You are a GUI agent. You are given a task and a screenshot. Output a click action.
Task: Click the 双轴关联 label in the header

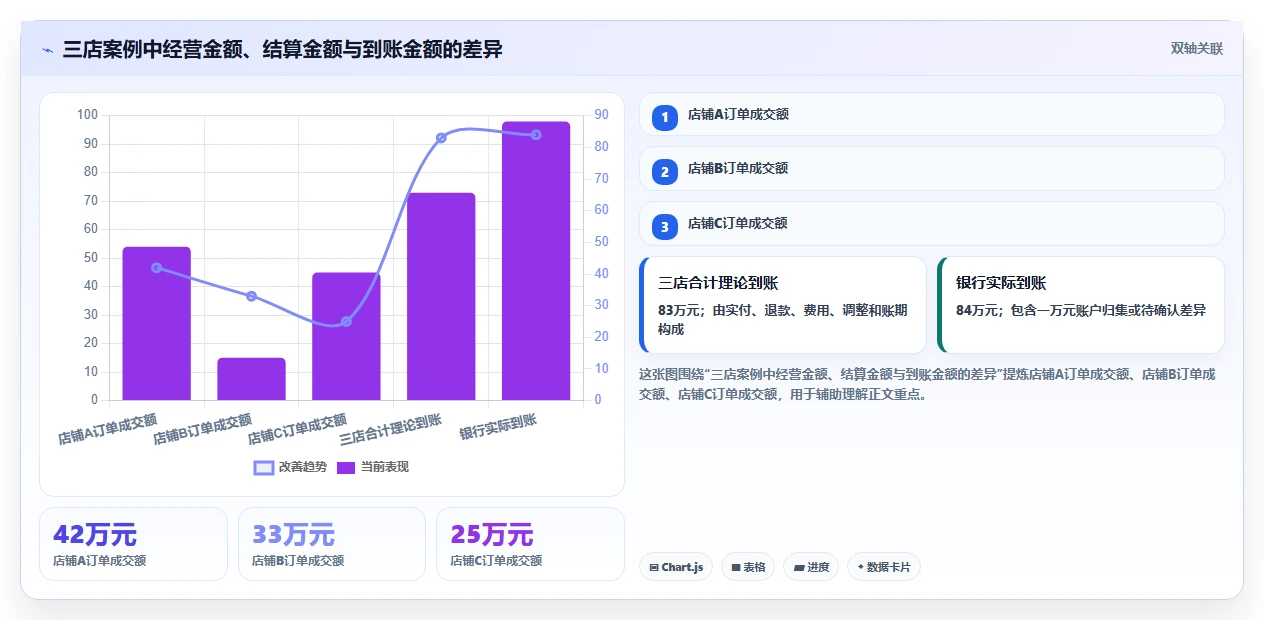(1197, 49)
